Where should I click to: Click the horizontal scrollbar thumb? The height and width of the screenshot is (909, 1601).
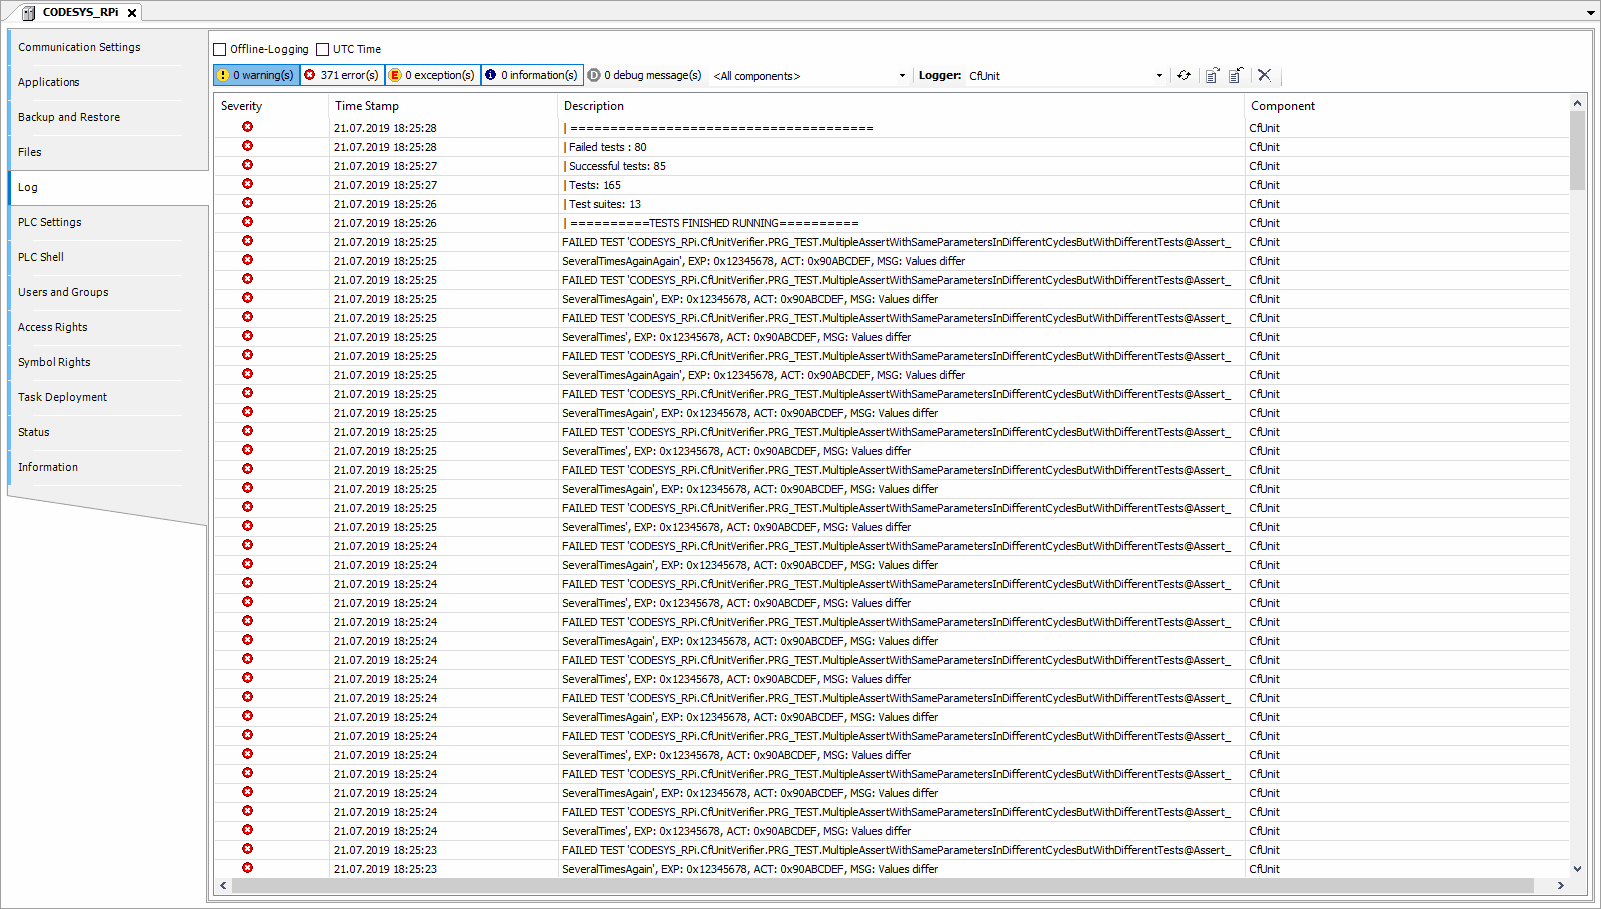[x=883, y=885]
